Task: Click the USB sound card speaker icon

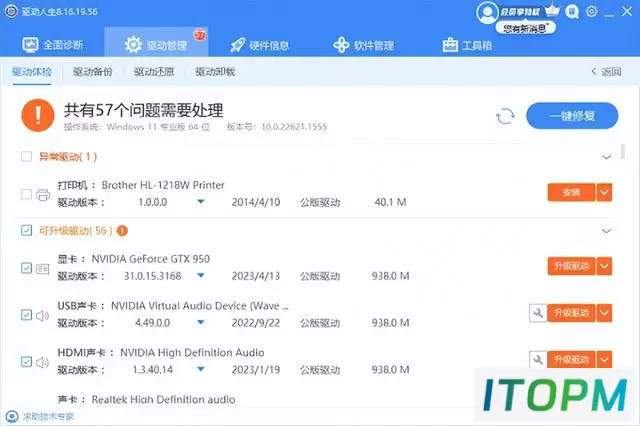Action: click(42, 315)
